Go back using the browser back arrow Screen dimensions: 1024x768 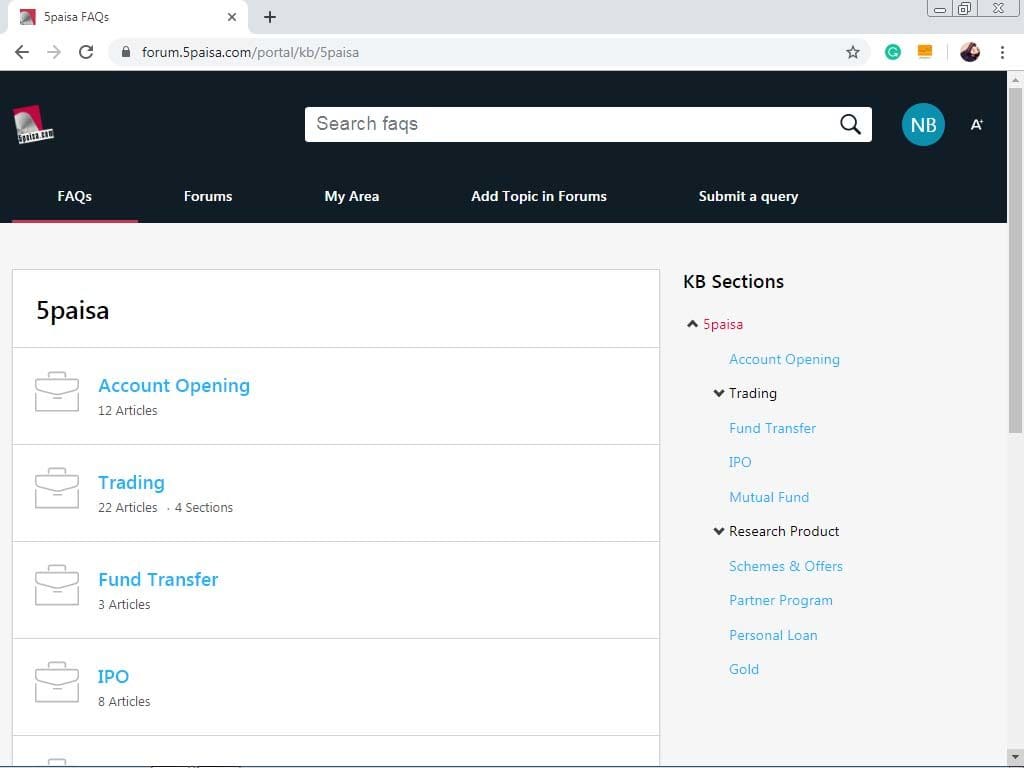coord(22,52)
